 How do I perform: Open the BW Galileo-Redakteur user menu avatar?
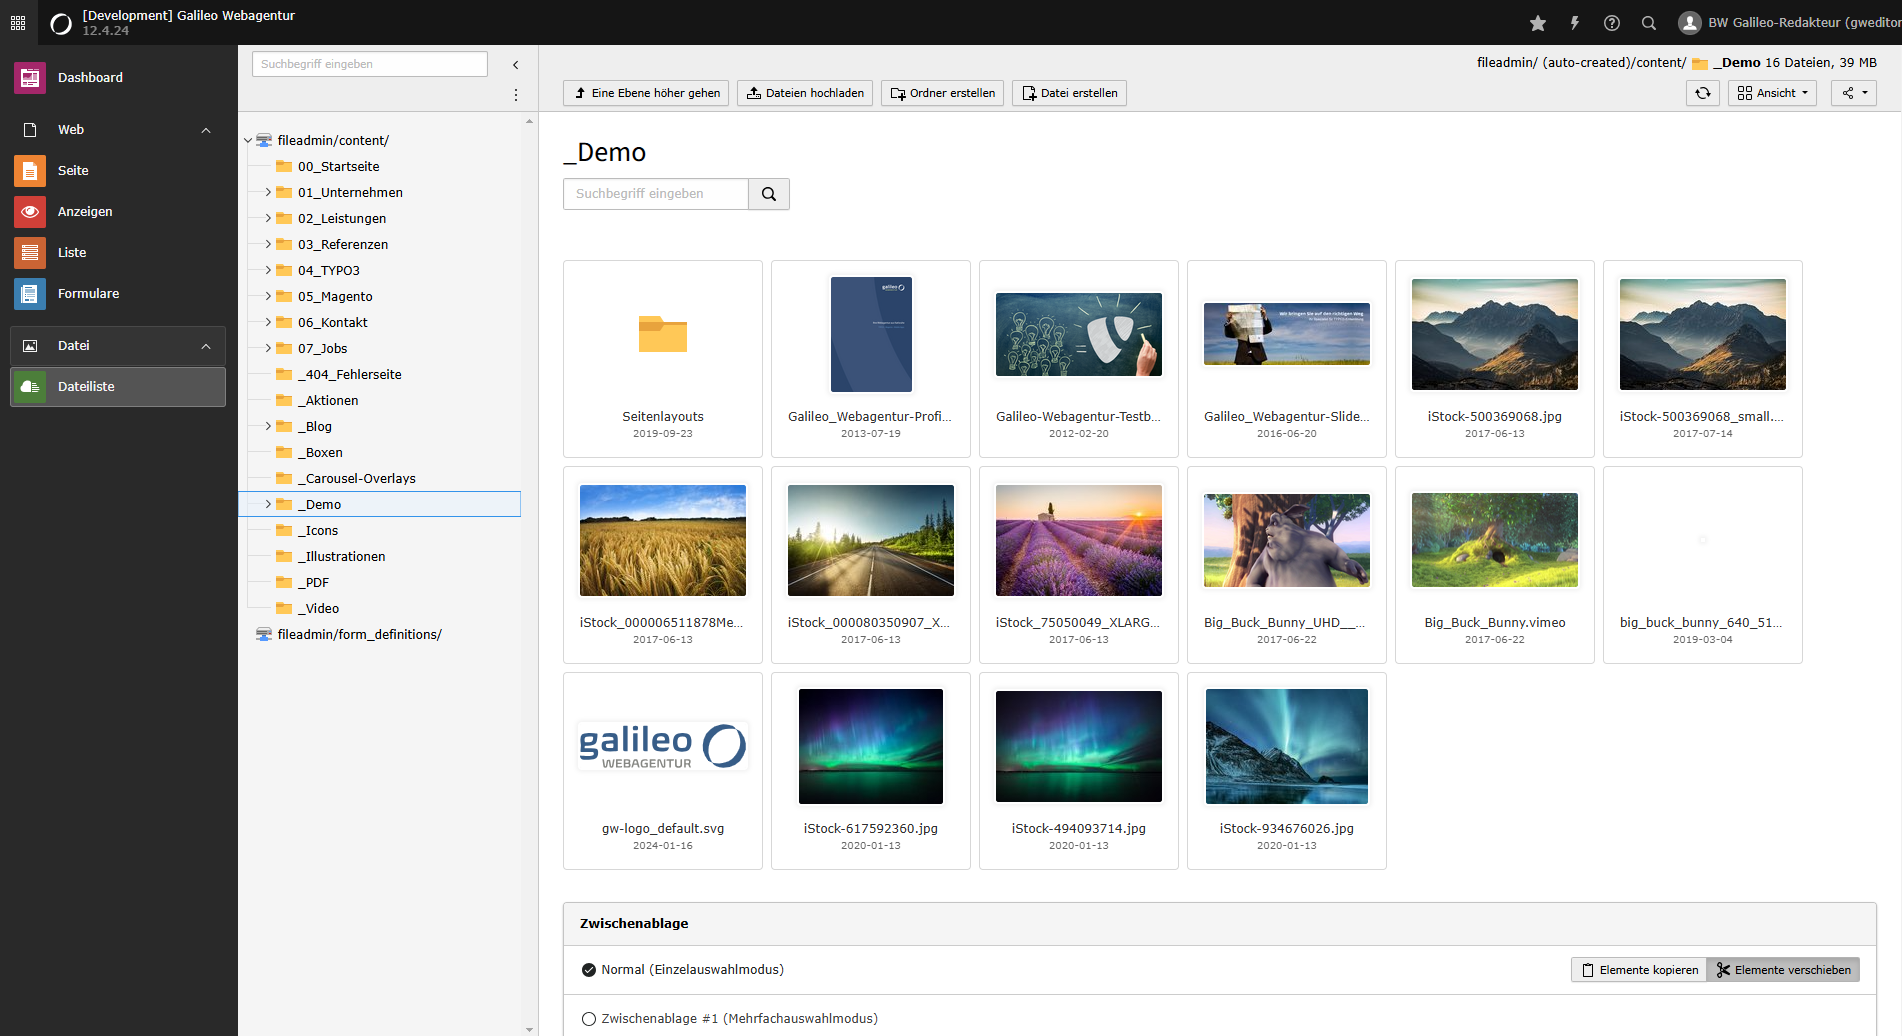pos(1690,22)
